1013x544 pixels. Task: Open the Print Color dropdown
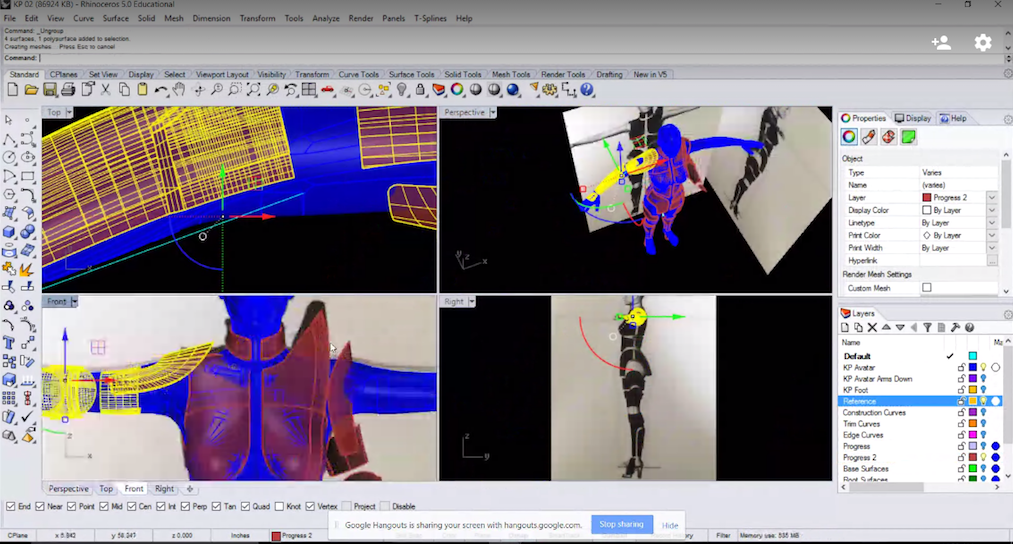point(992,235)
